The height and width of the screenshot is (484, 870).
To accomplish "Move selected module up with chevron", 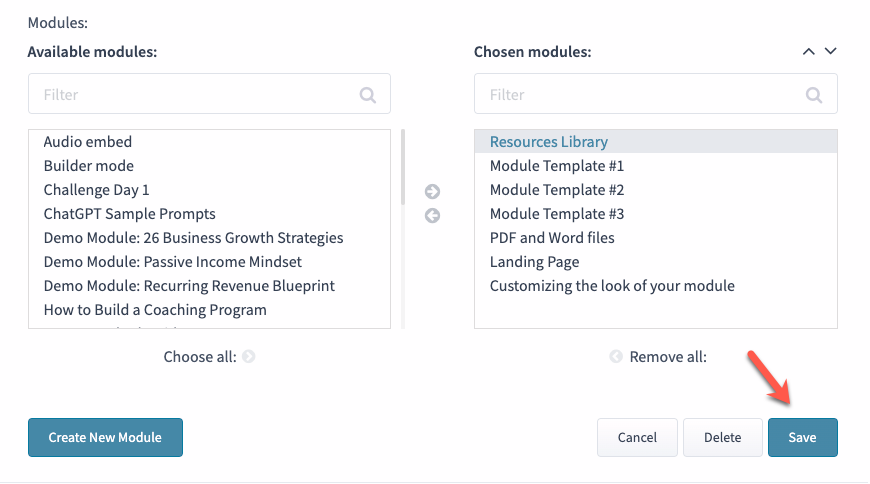I will point(809,52).
